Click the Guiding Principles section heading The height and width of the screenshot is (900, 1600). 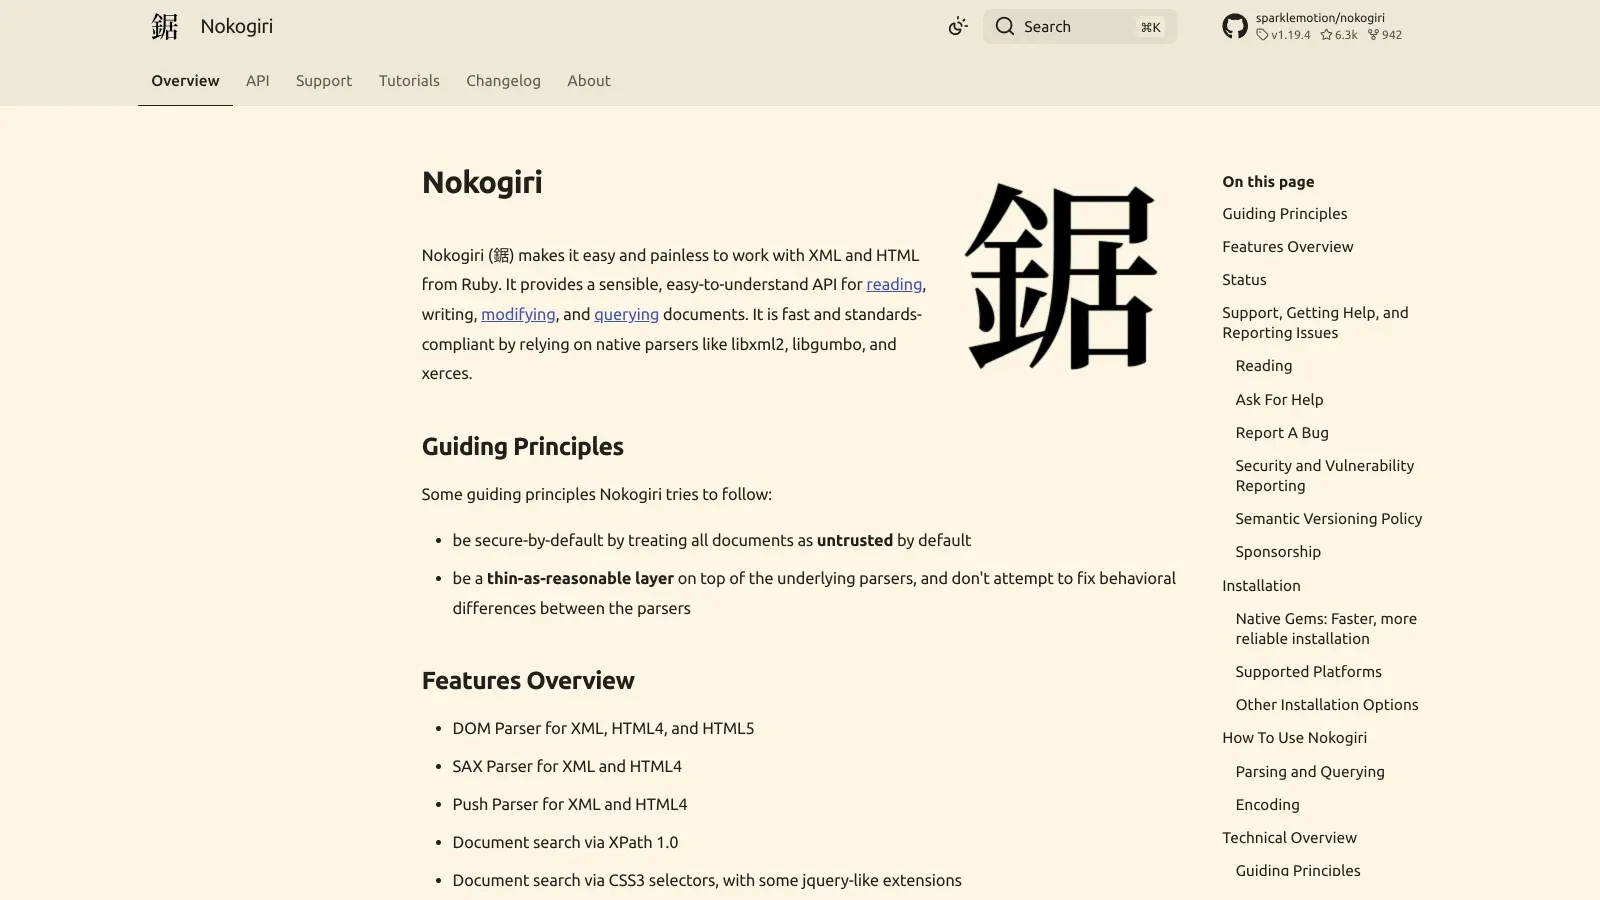(x=523, y=447)
